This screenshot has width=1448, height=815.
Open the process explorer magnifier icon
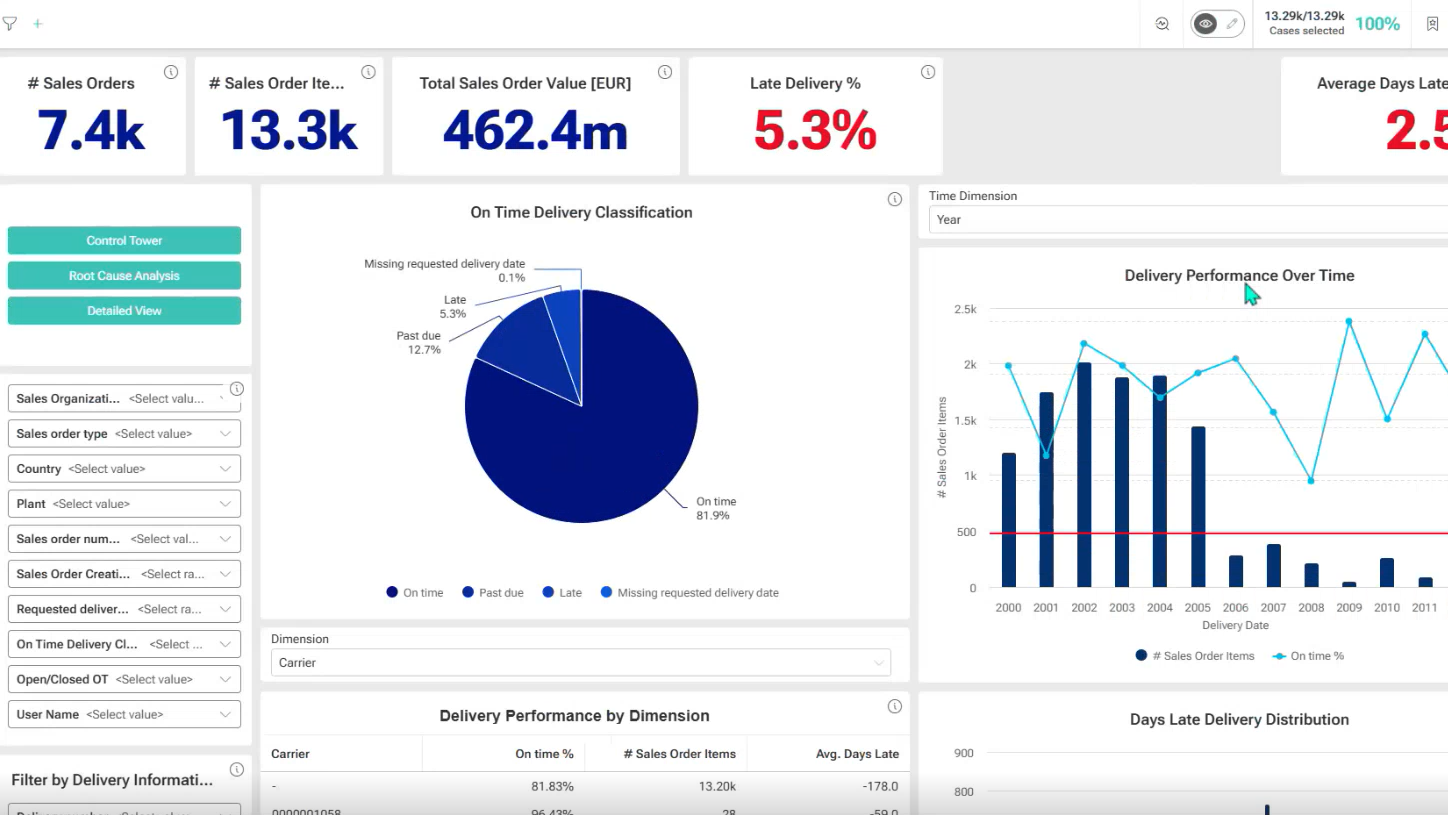pos(1162,24)
